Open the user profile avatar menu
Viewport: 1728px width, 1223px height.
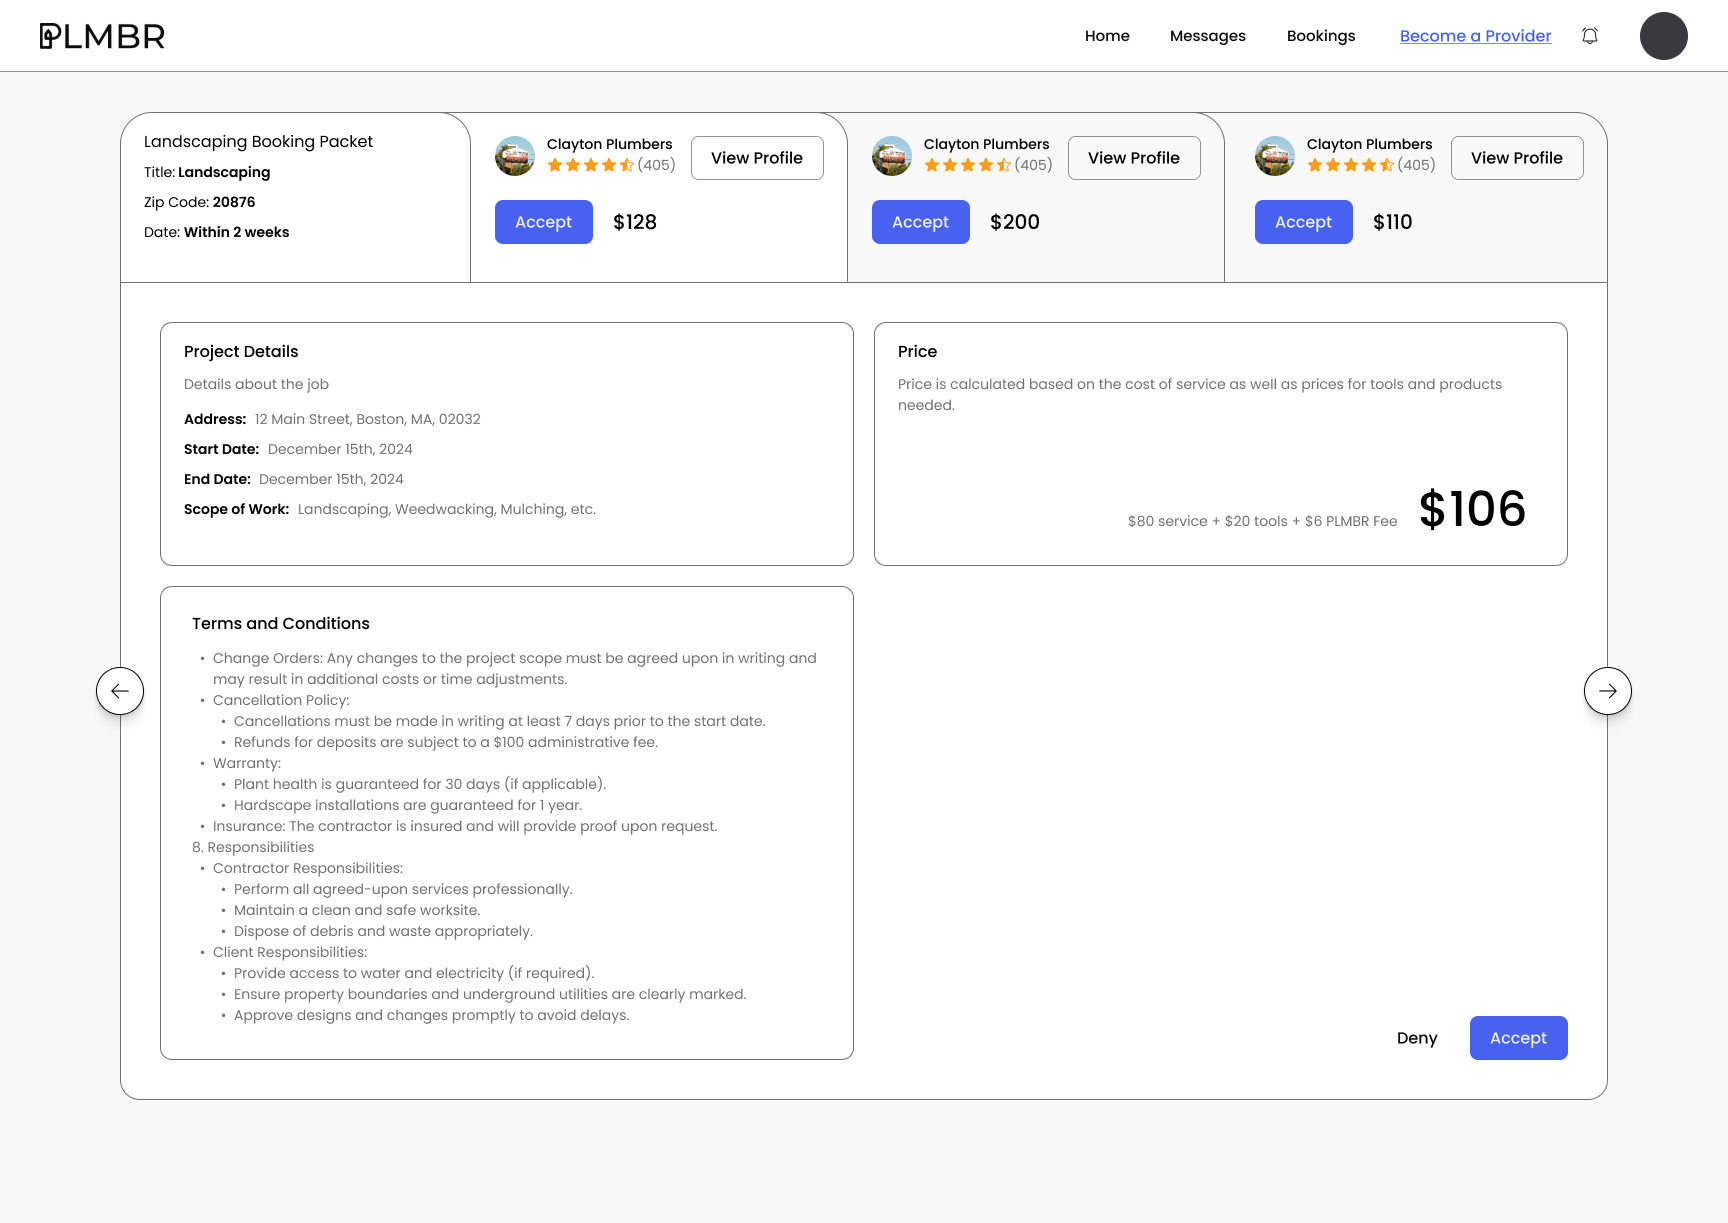(x=1663, y=36)
